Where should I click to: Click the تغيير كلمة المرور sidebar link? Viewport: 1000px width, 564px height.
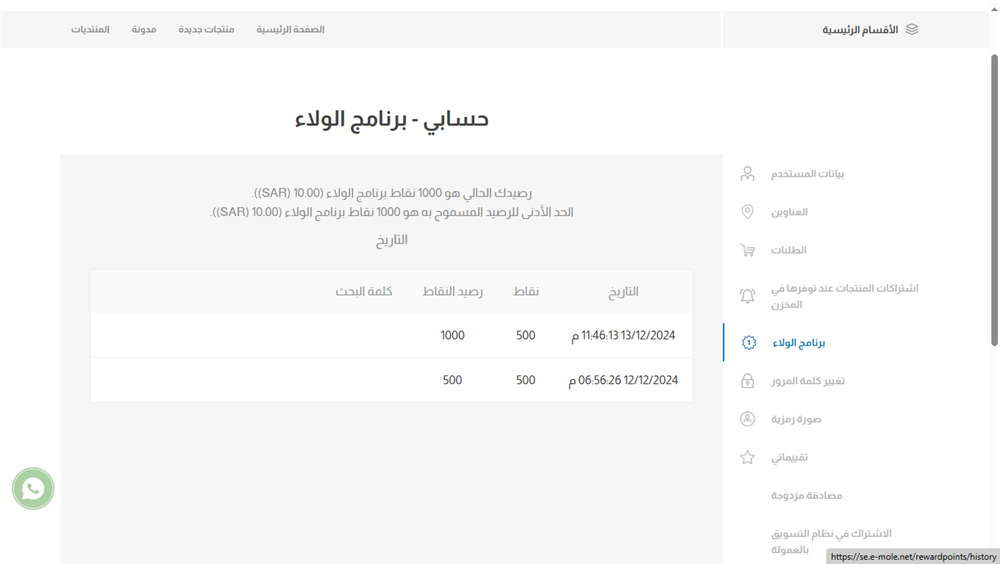(808, 381)
